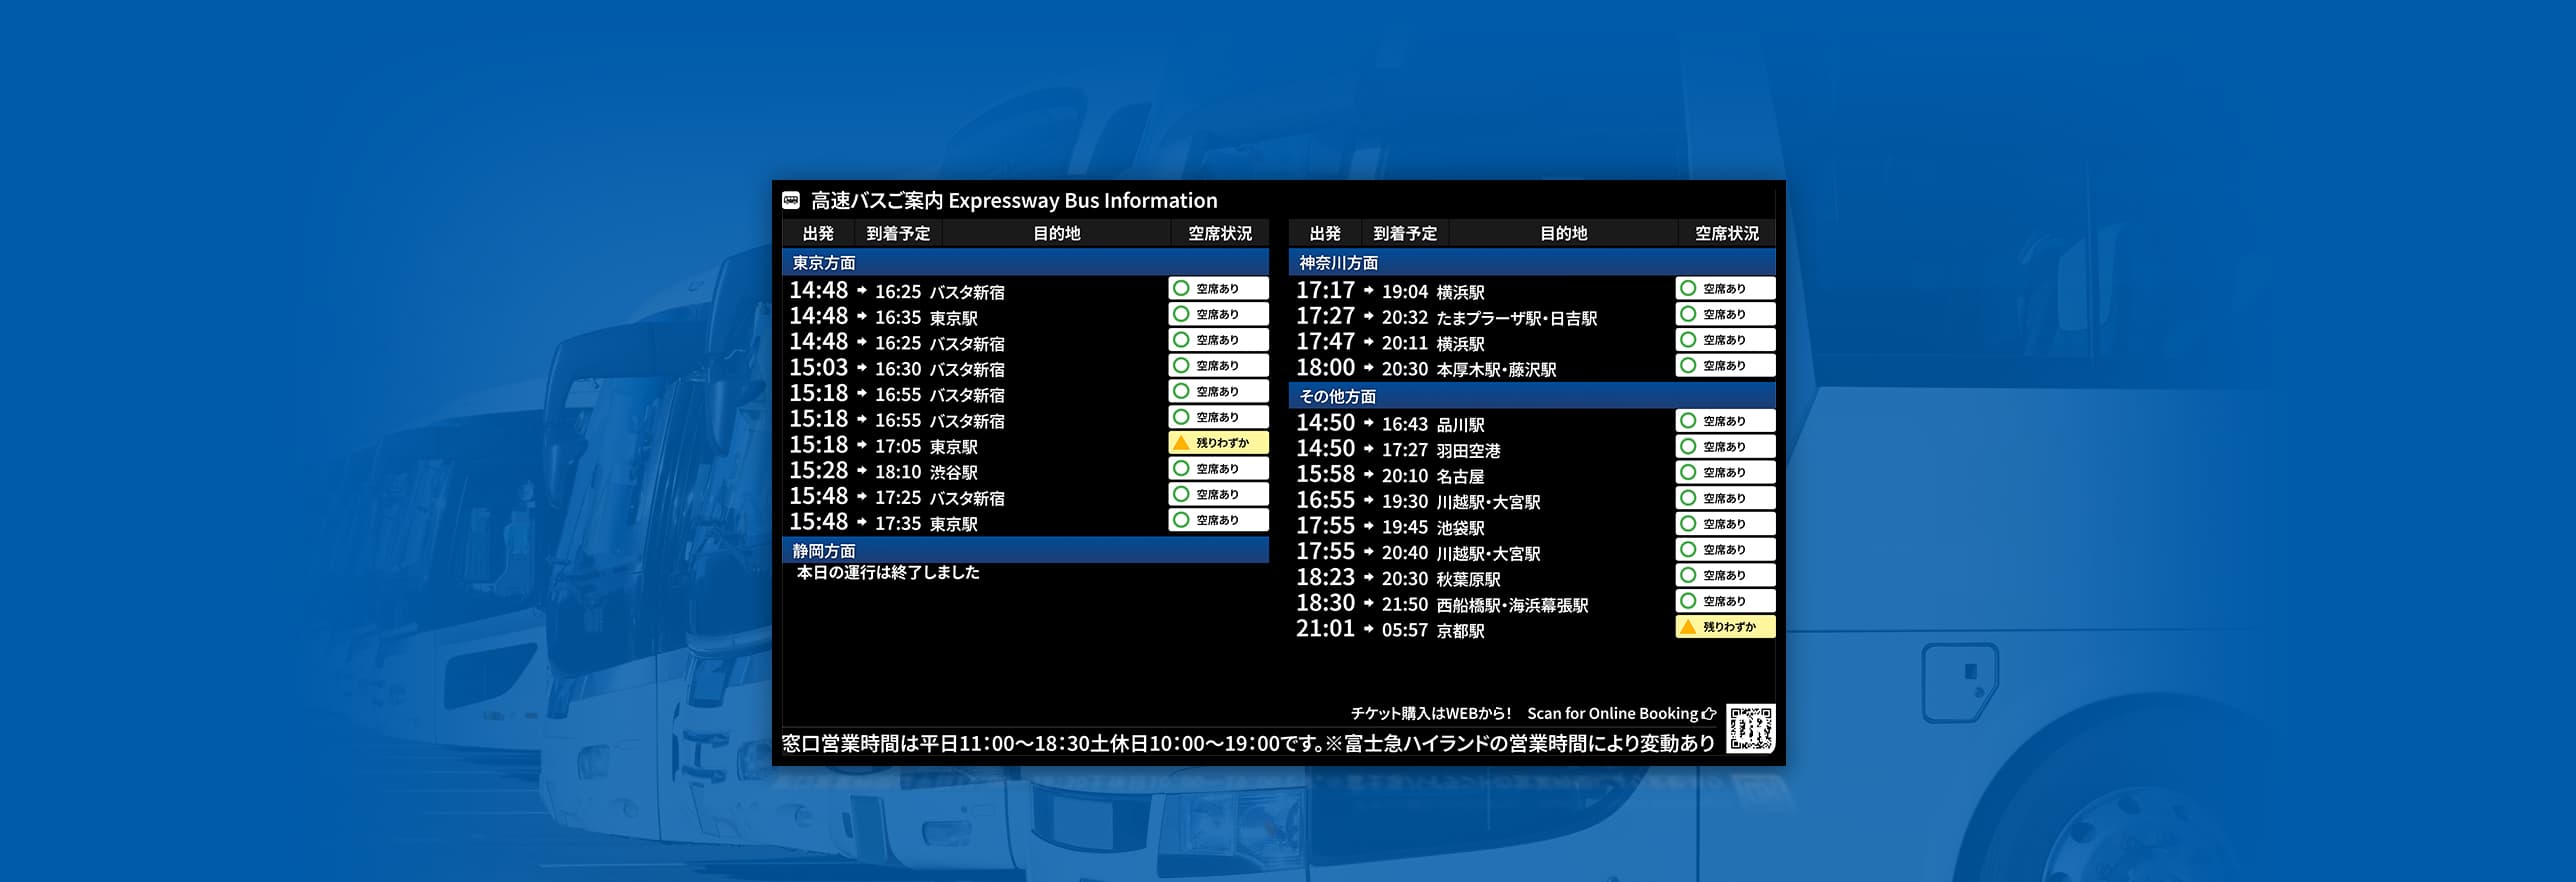Click the 18:30 西船橋駅・海浜幕張駅 row

[1441, 604]
